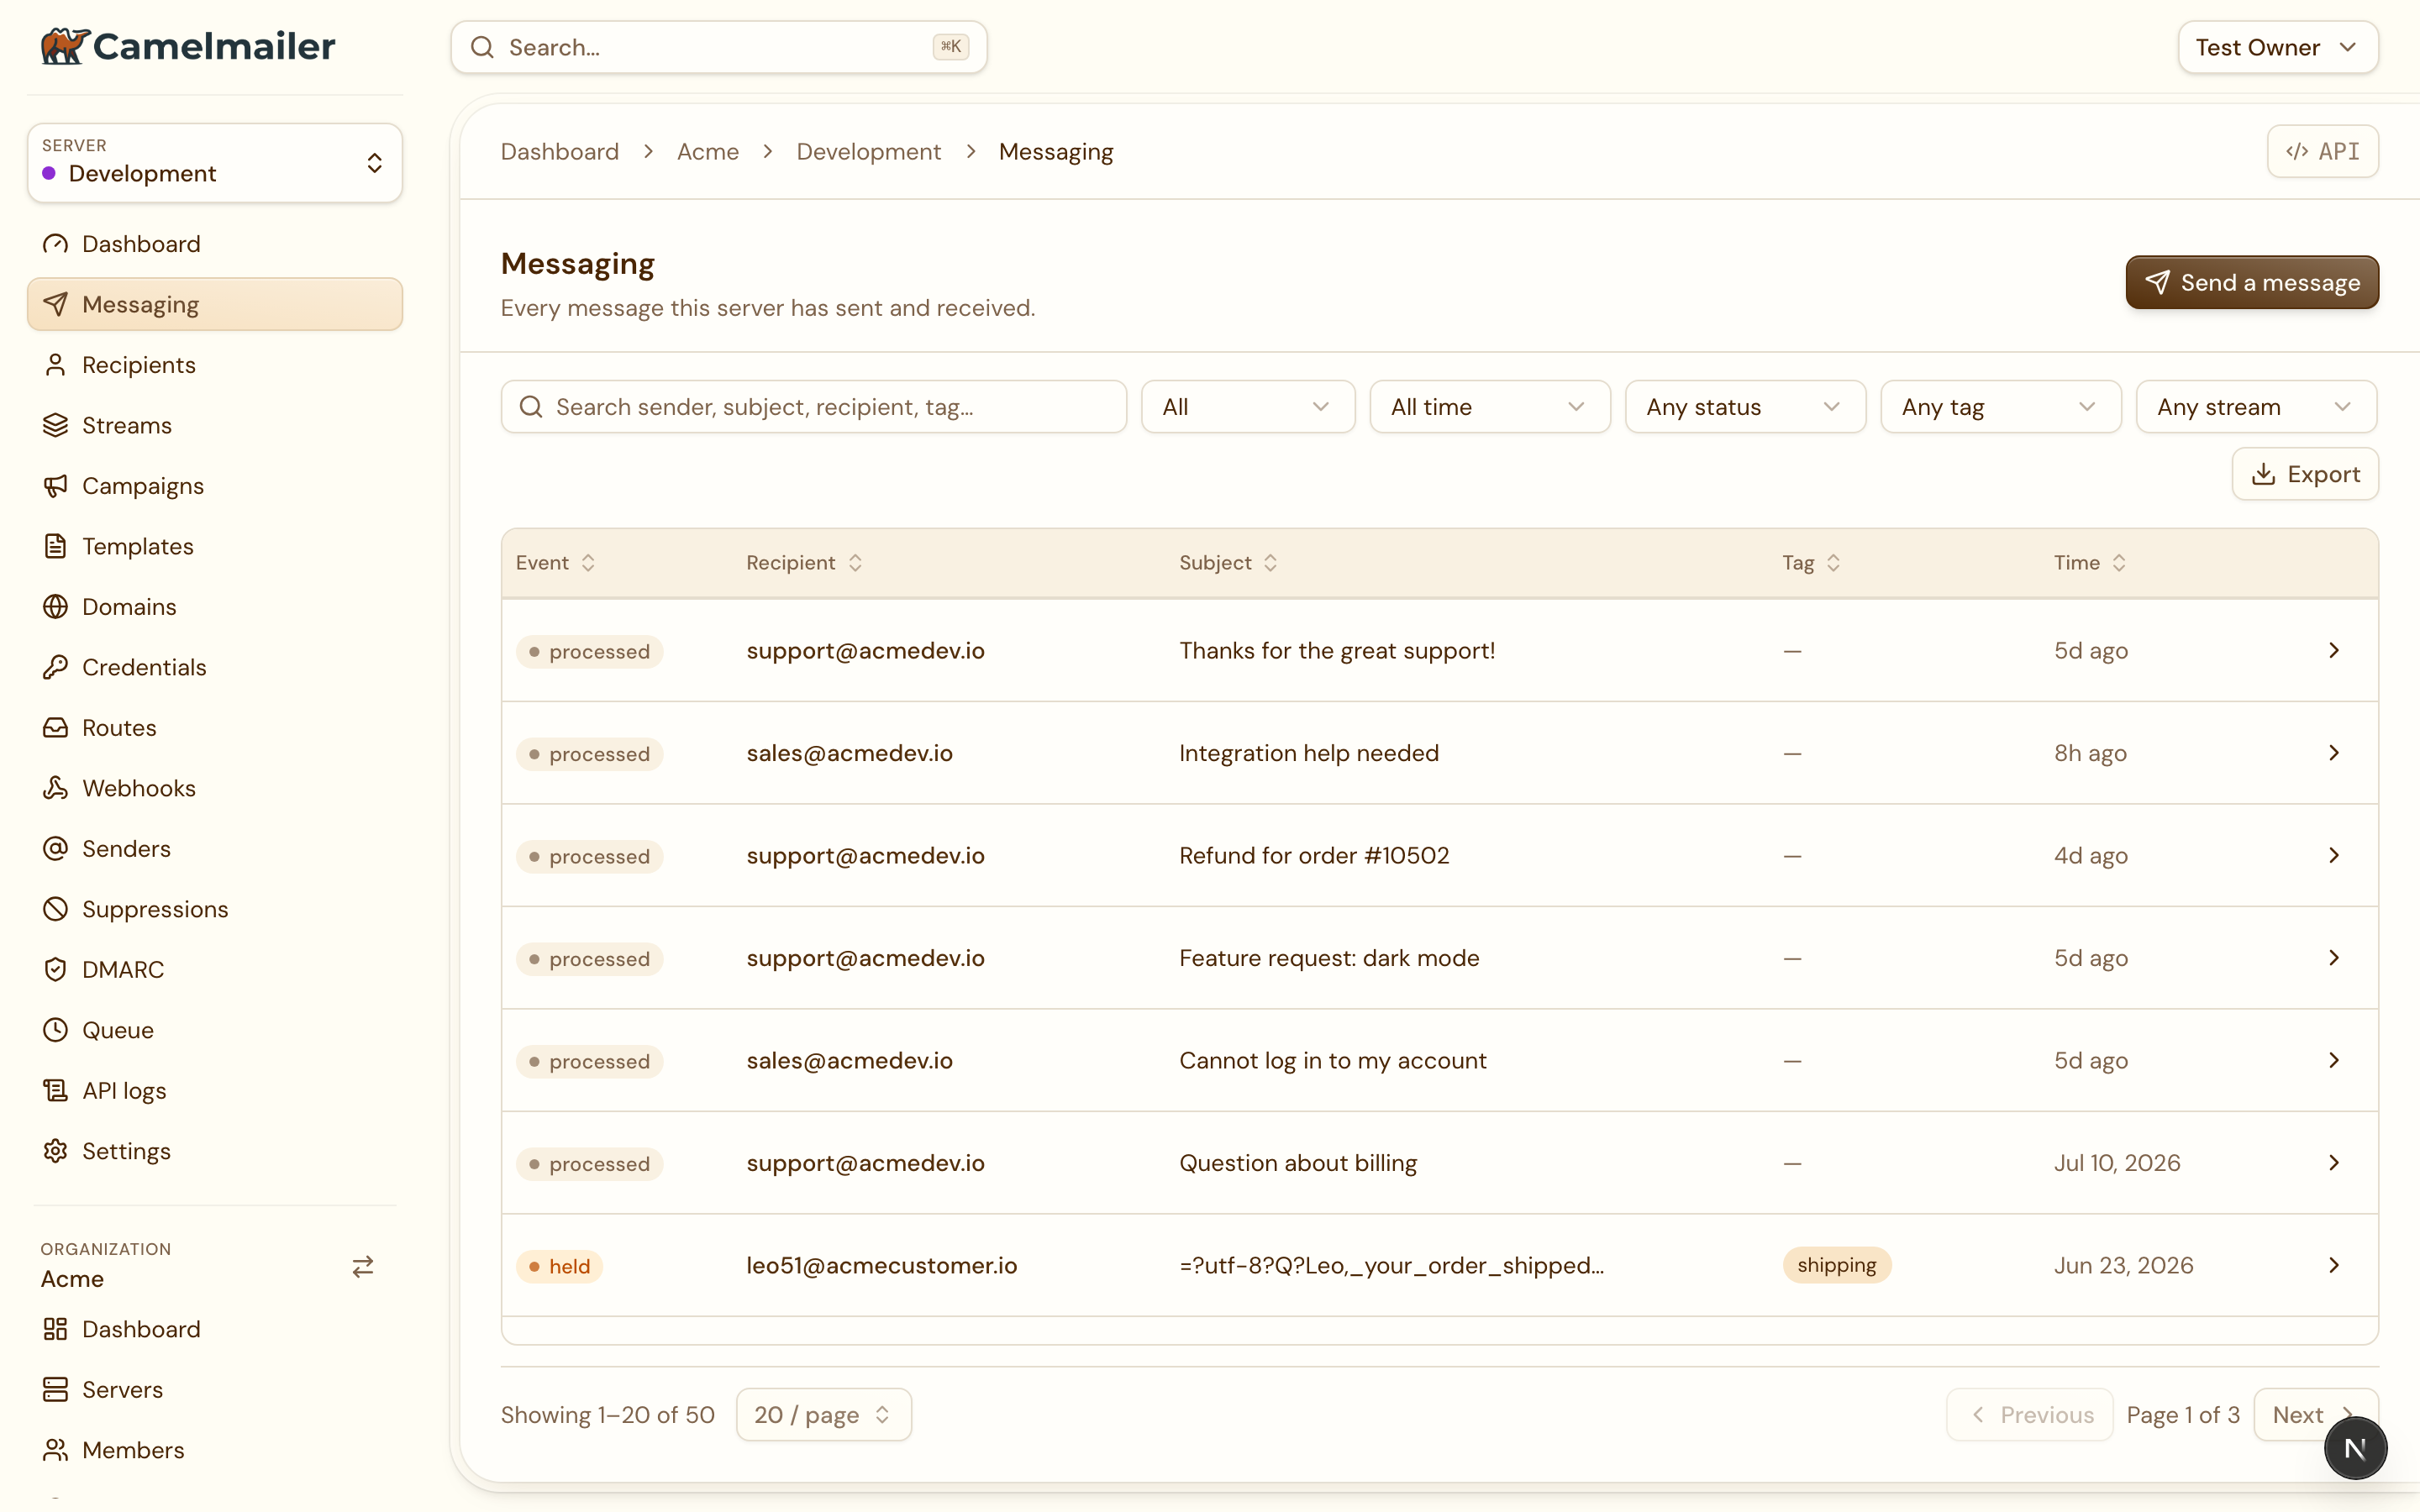
Task: Open the Question about billing row arrow
Action: (2334, 1163)
